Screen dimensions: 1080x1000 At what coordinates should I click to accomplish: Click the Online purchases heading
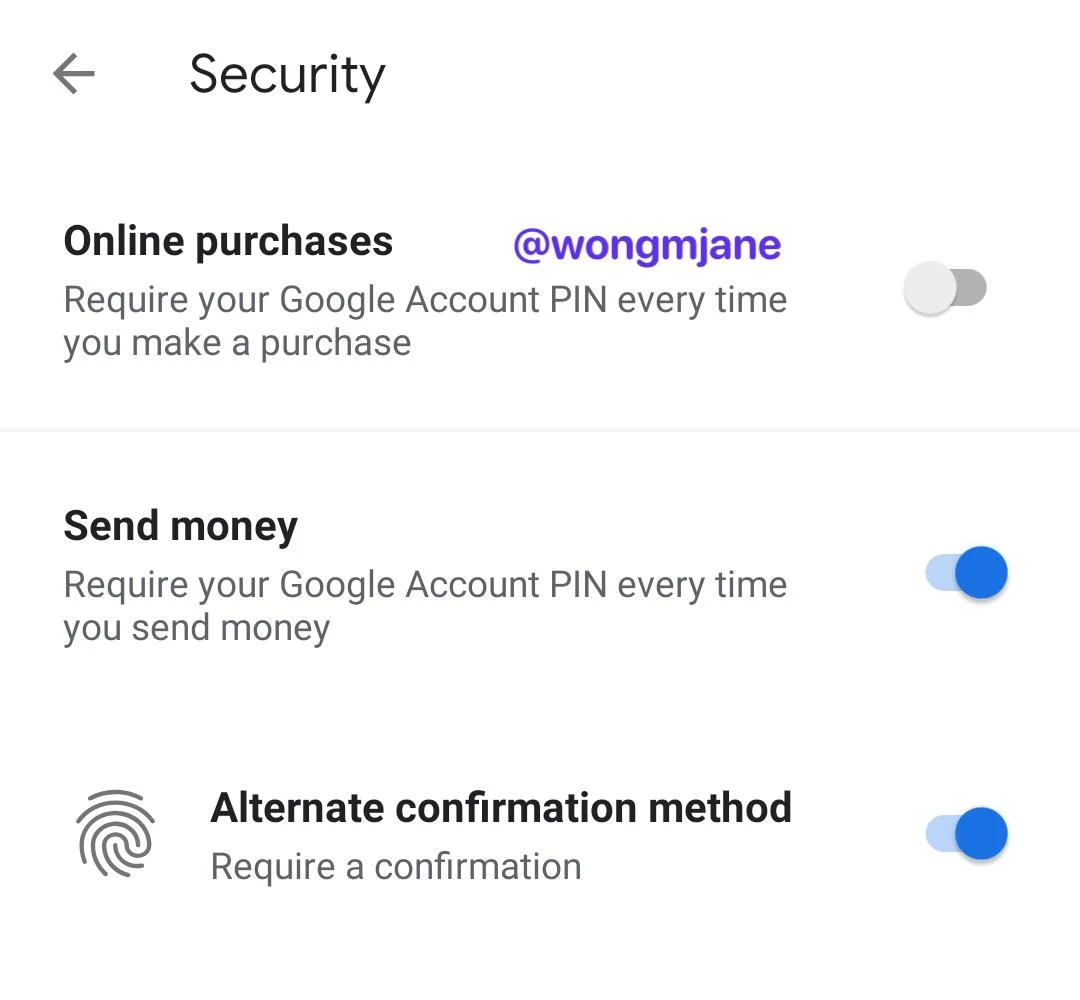tap(228, 240)
